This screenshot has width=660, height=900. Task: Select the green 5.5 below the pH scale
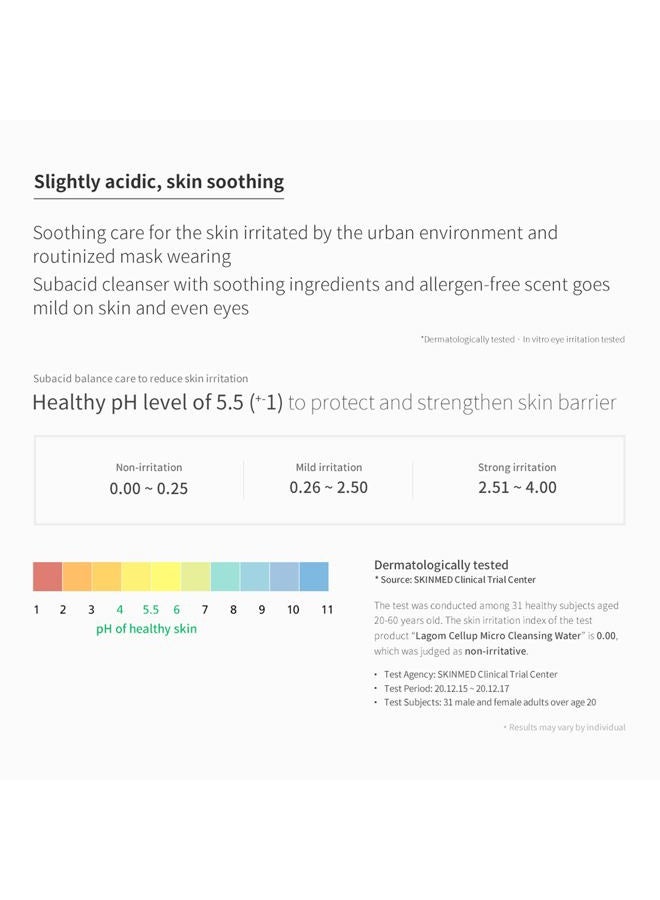click(x=150, y=610)
